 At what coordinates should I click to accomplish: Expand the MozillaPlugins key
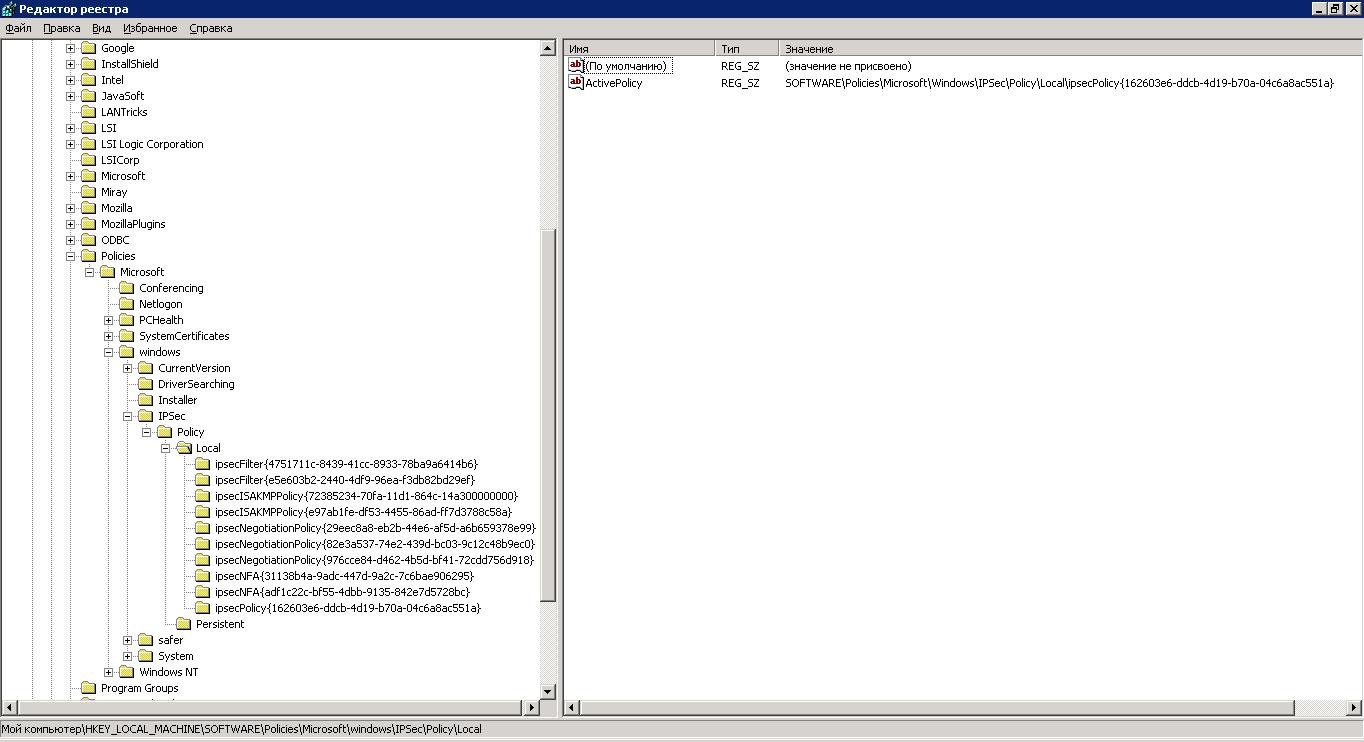pos(71,224)
